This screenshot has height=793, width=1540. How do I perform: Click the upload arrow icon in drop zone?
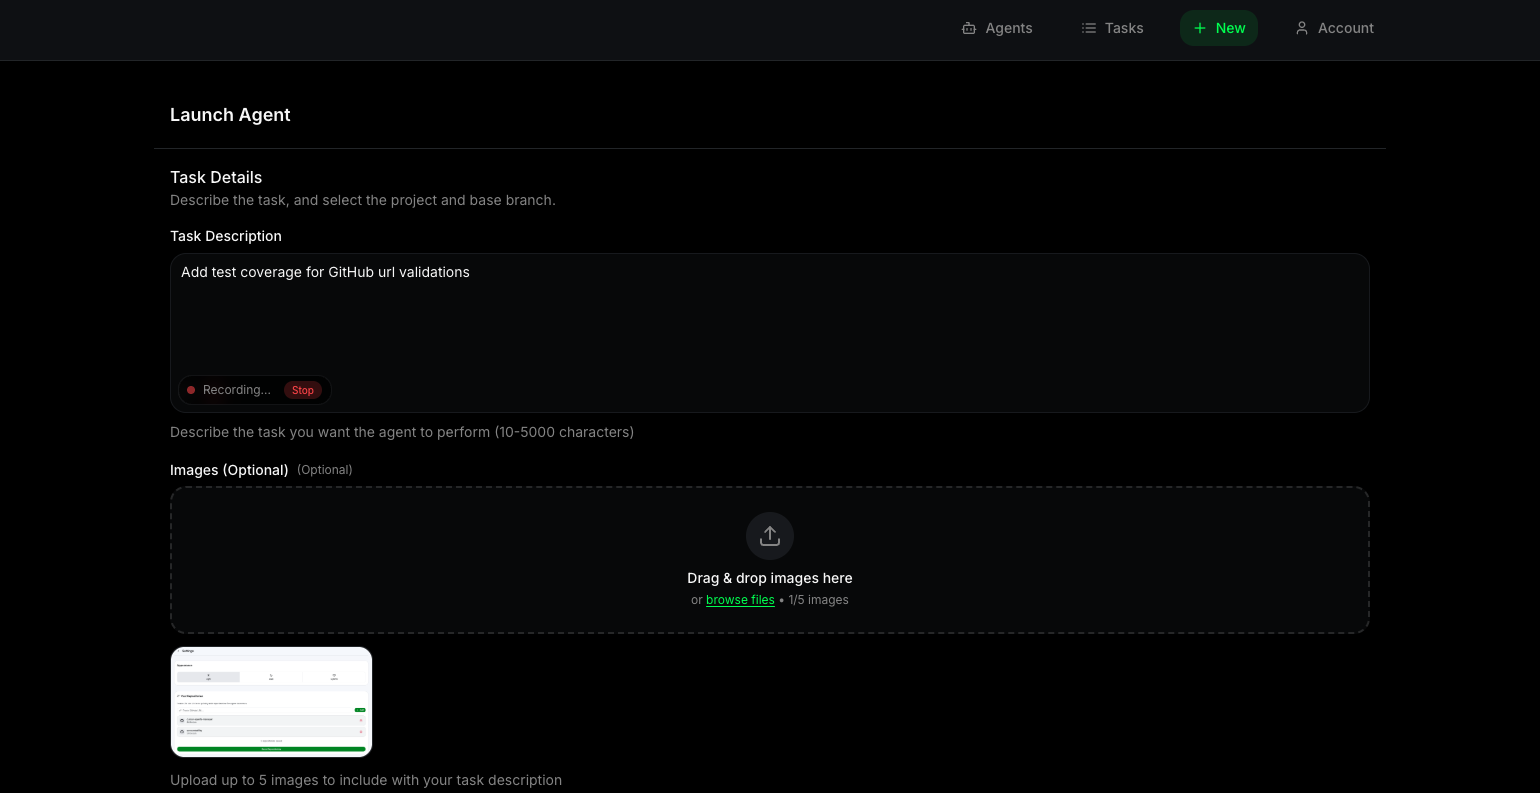(769, 536)
